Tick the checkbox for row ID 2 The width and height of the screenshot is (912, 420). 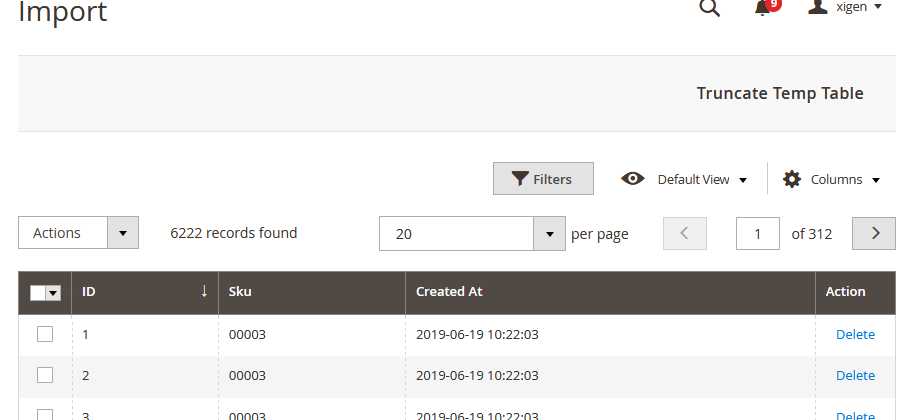click(45, 375)
